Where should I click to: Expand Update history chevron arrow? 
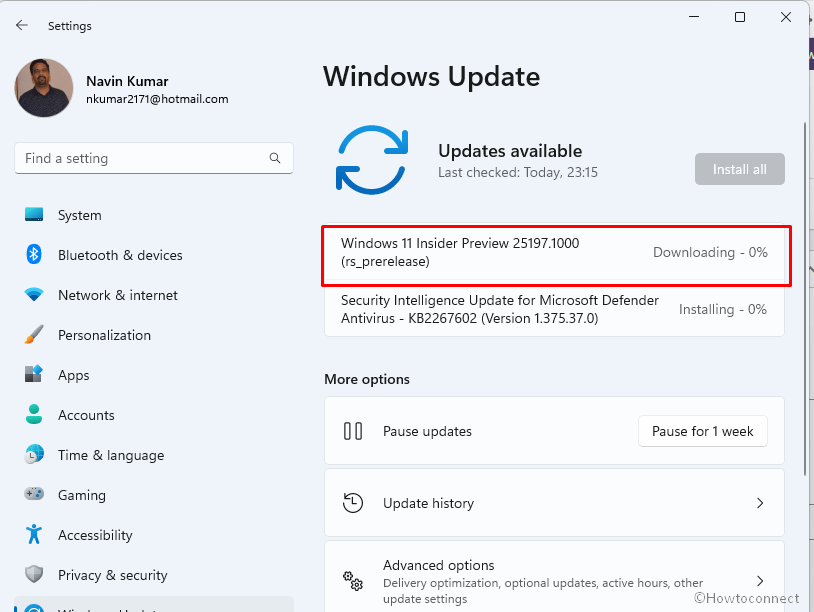pos(759,503)
